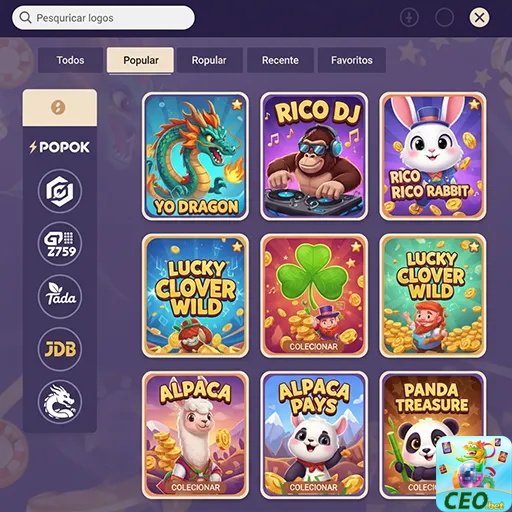This screenshot has height=512, width=512.
Task: Select the POPOK provider logo
Action: click(x=60, y=147)
